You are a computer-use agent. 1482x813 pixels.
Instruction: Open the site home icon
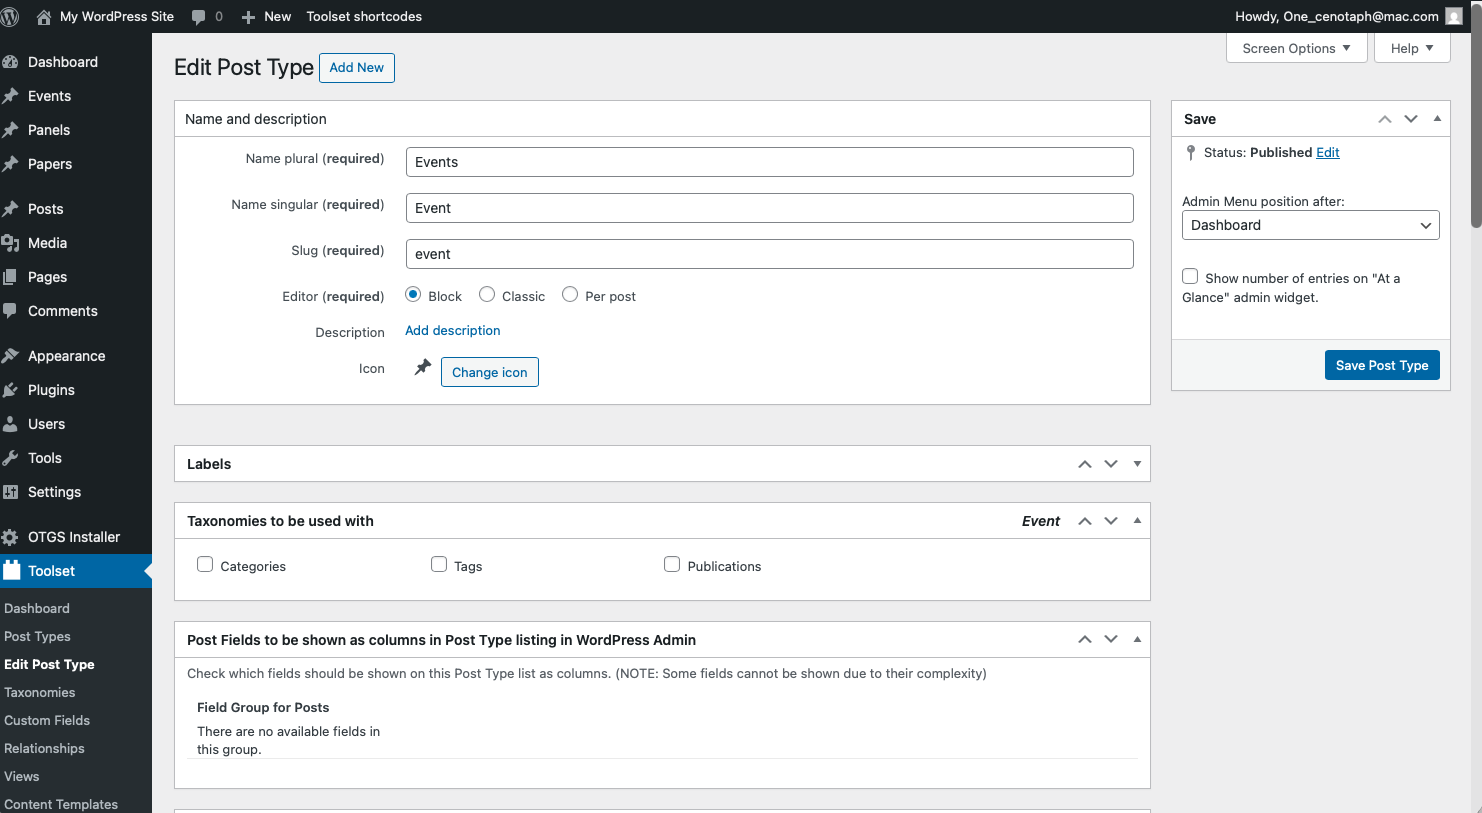coord(44,17)
